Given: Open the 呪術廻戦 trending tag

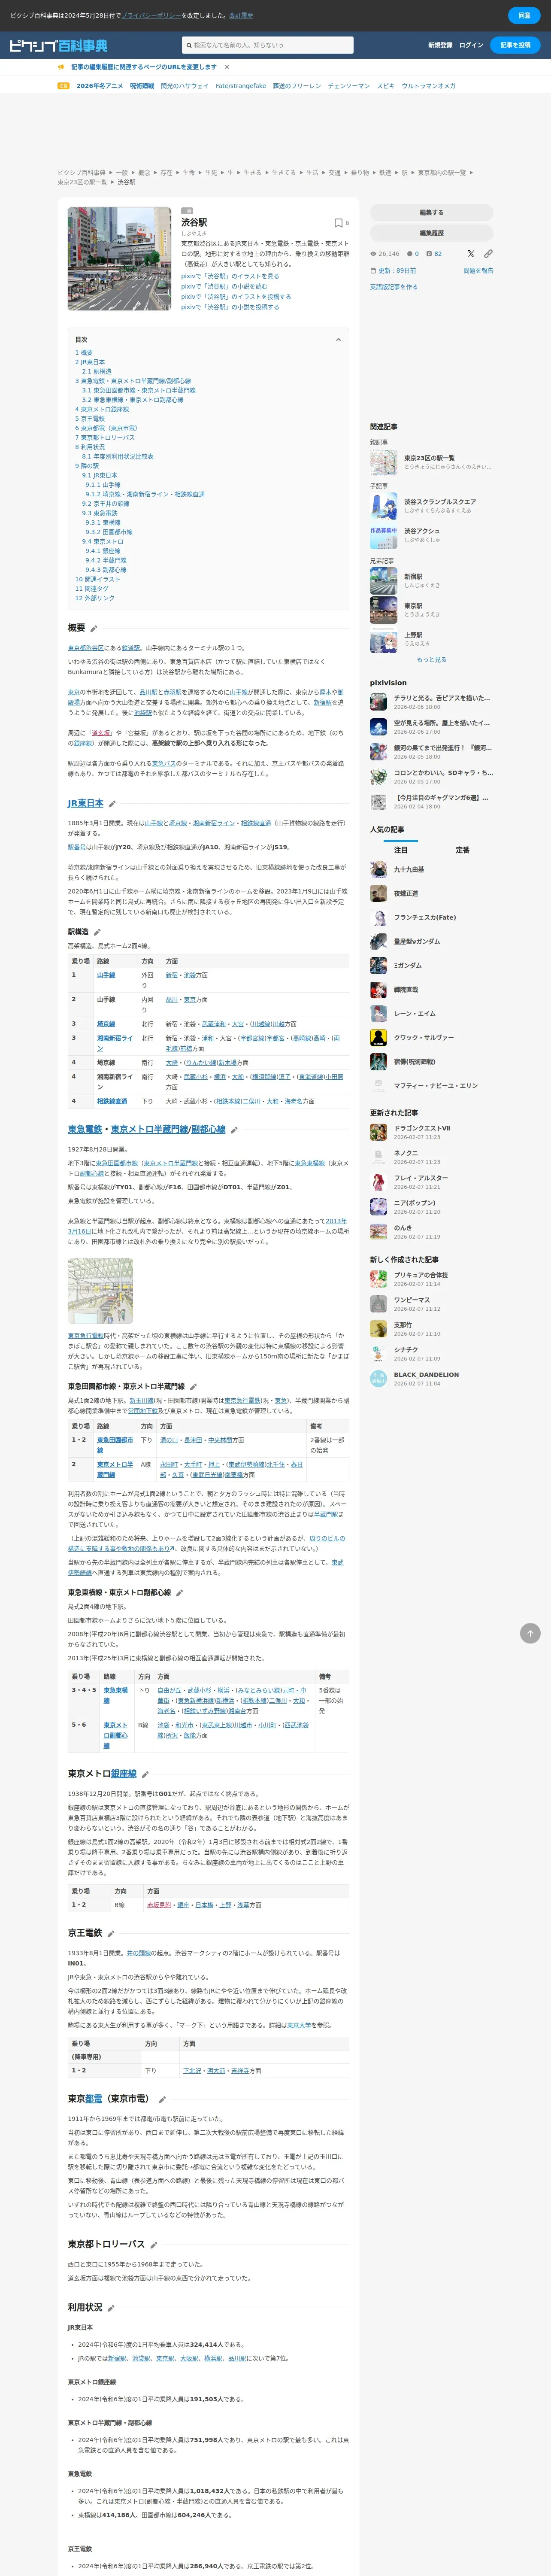Looking at the screenshot, I should click(142, 86).
